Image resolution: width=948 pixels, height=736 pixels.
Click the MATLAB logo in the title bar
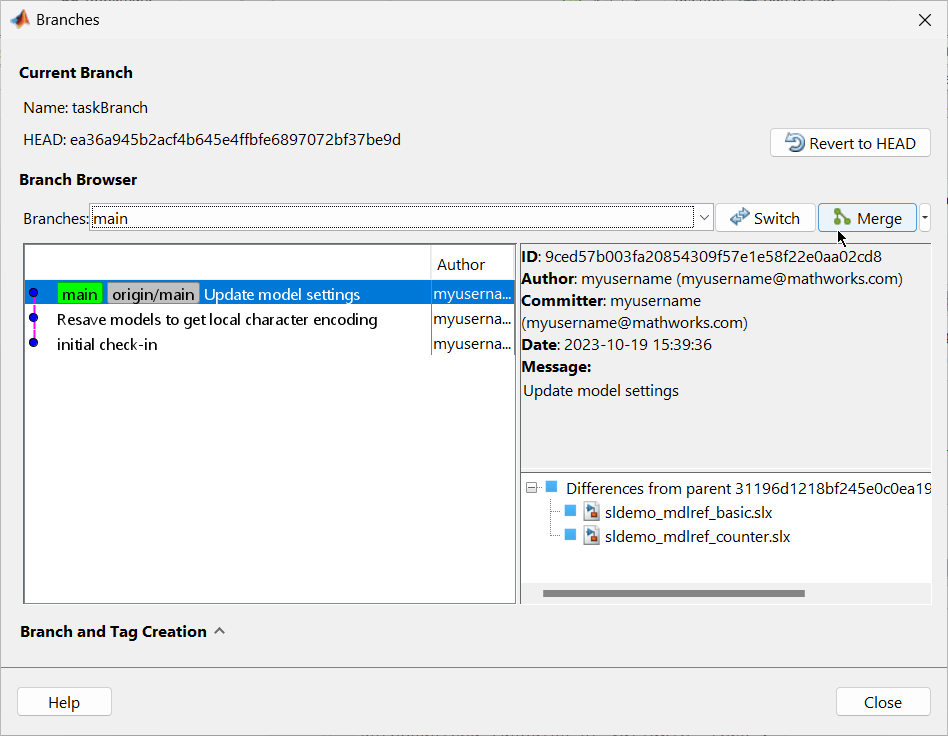tap(19, 19)
